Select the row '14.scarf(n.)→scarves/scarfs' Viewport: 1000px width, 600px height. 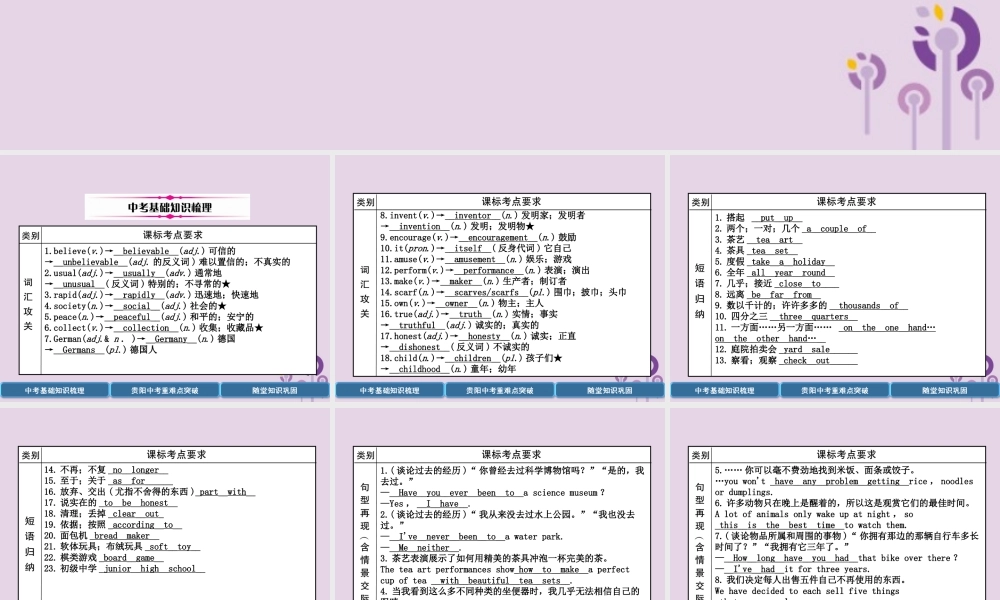[503, 292]
